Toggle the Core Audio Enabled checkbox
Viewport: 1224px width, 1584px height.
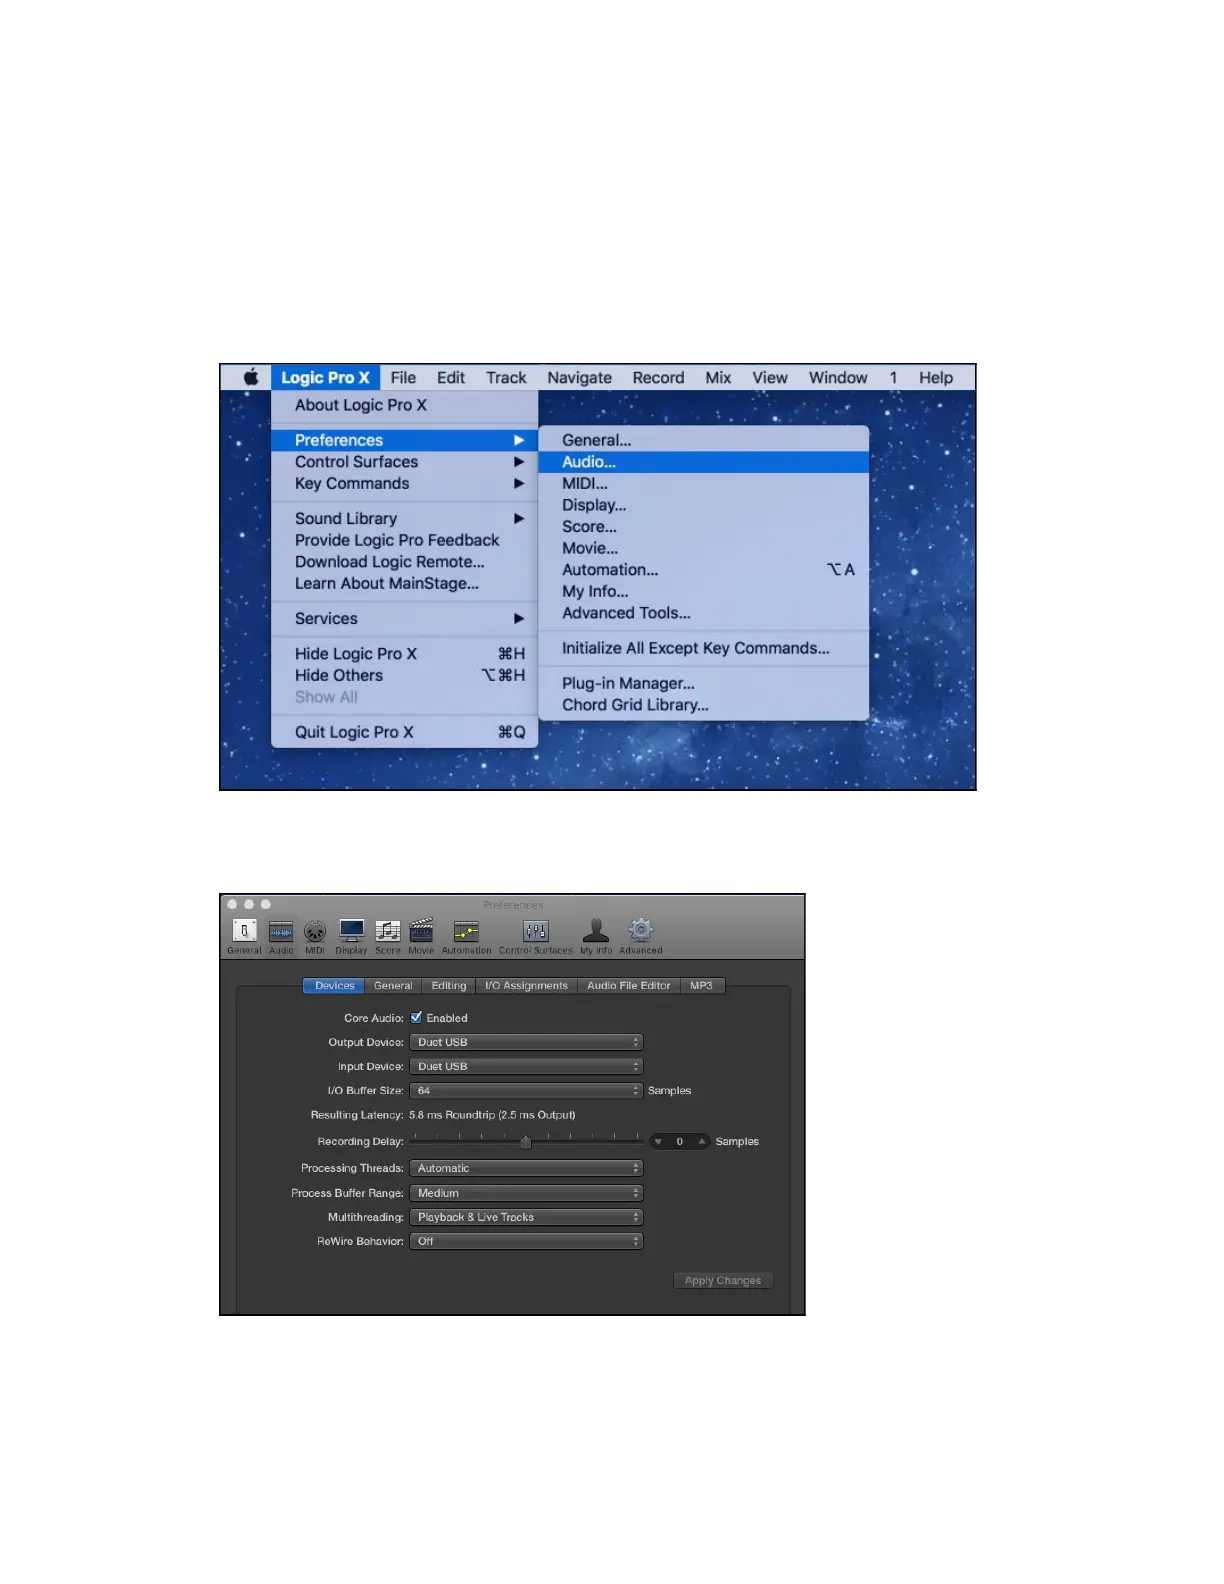(416, 1017)
